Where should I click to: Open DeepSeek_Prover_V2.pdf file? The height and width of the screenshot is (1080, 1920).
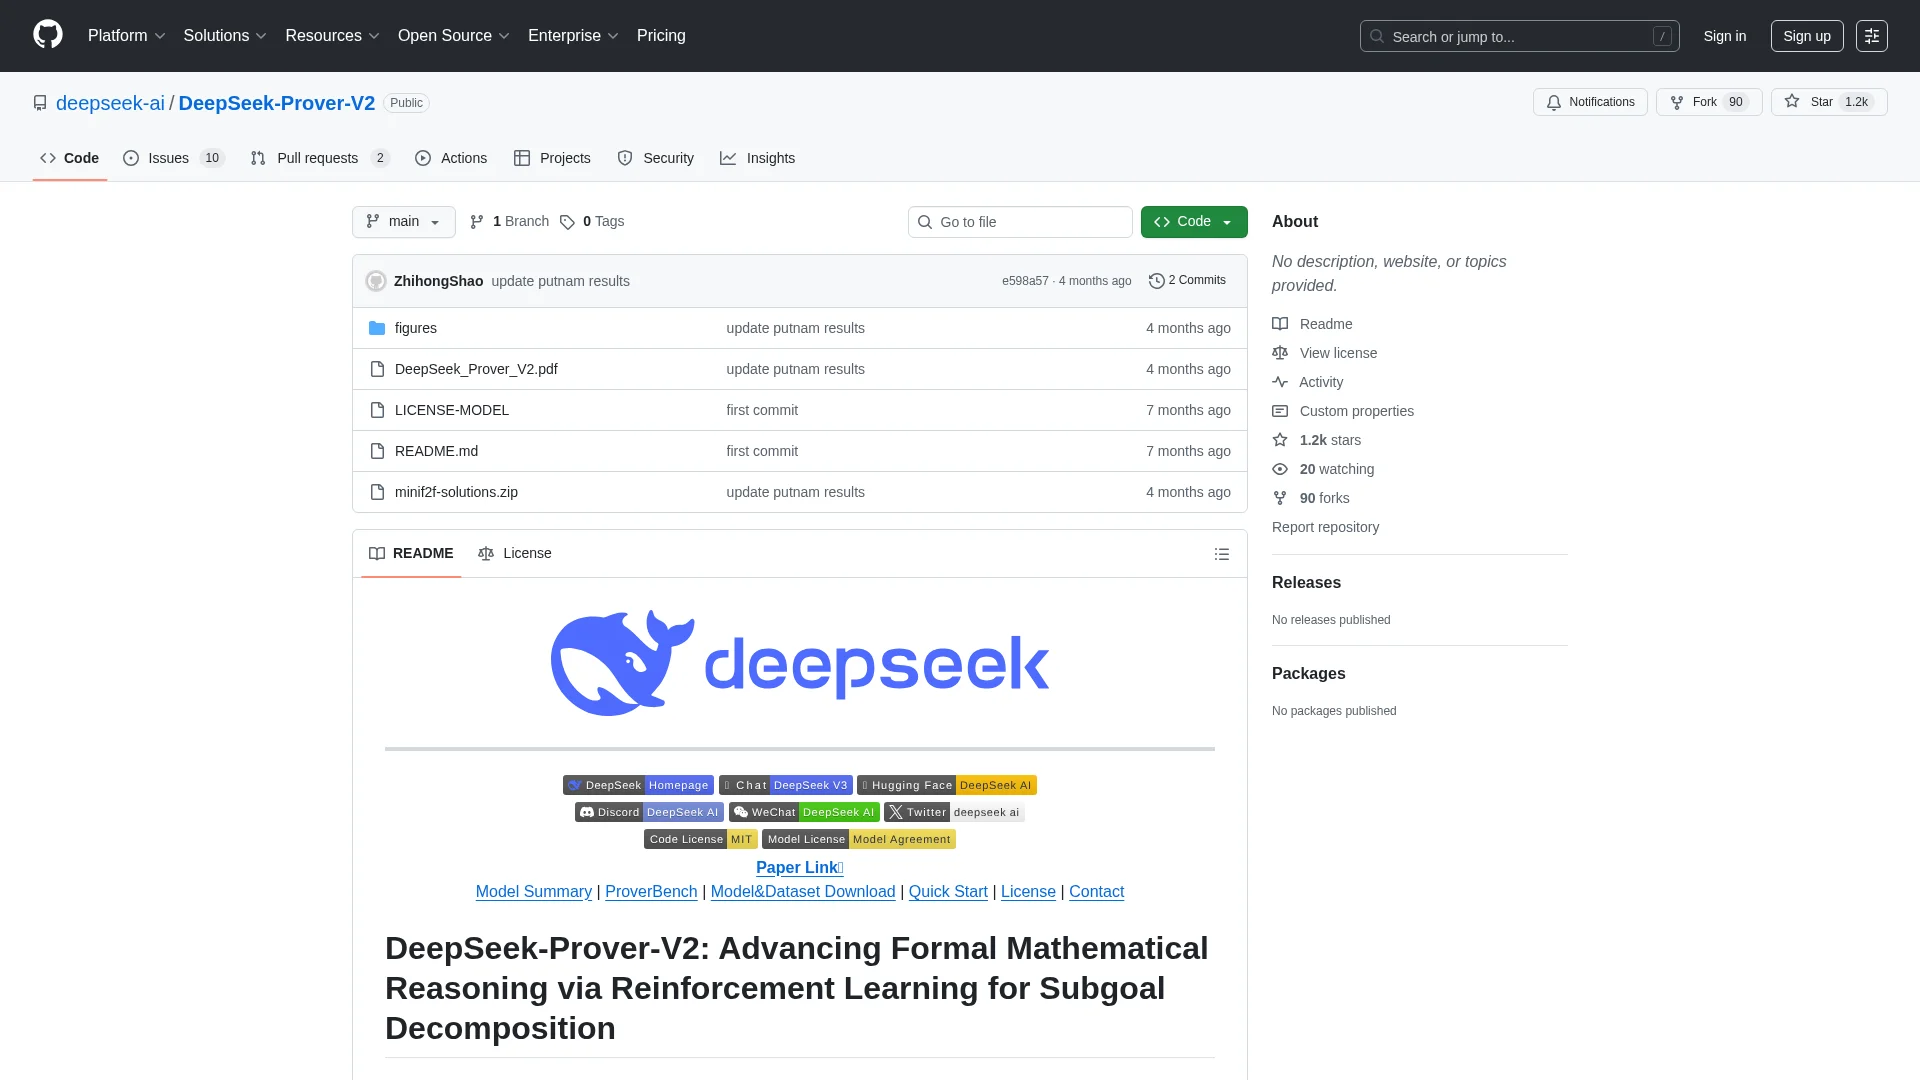476,369
